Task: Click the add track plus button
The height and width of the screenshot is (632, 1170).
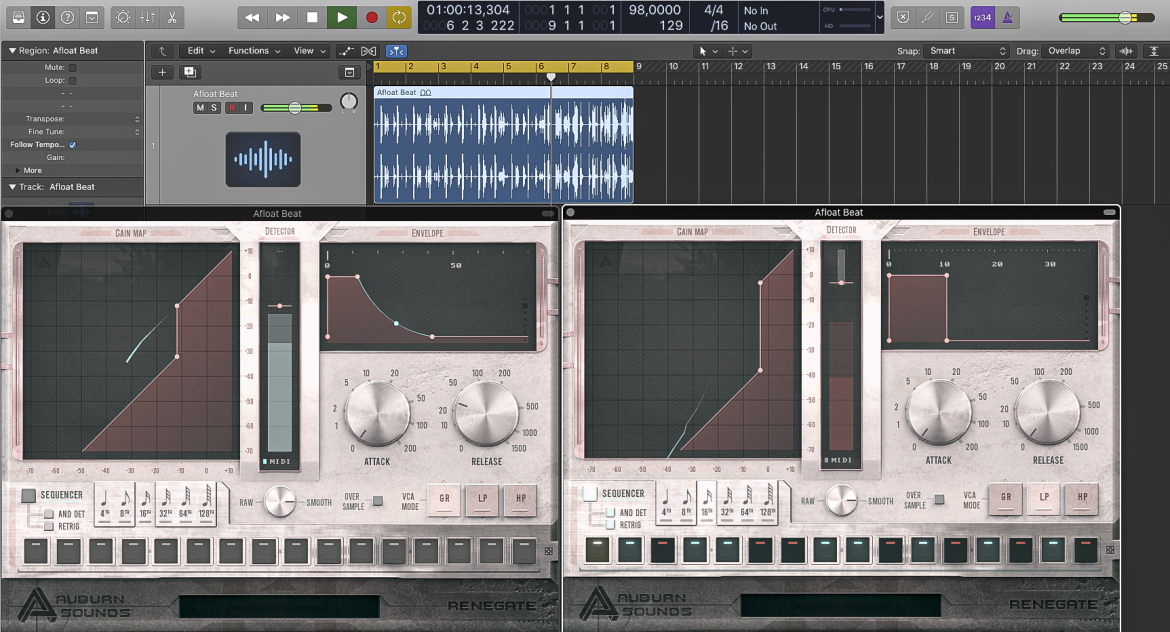Action: (x=162, y=72)
